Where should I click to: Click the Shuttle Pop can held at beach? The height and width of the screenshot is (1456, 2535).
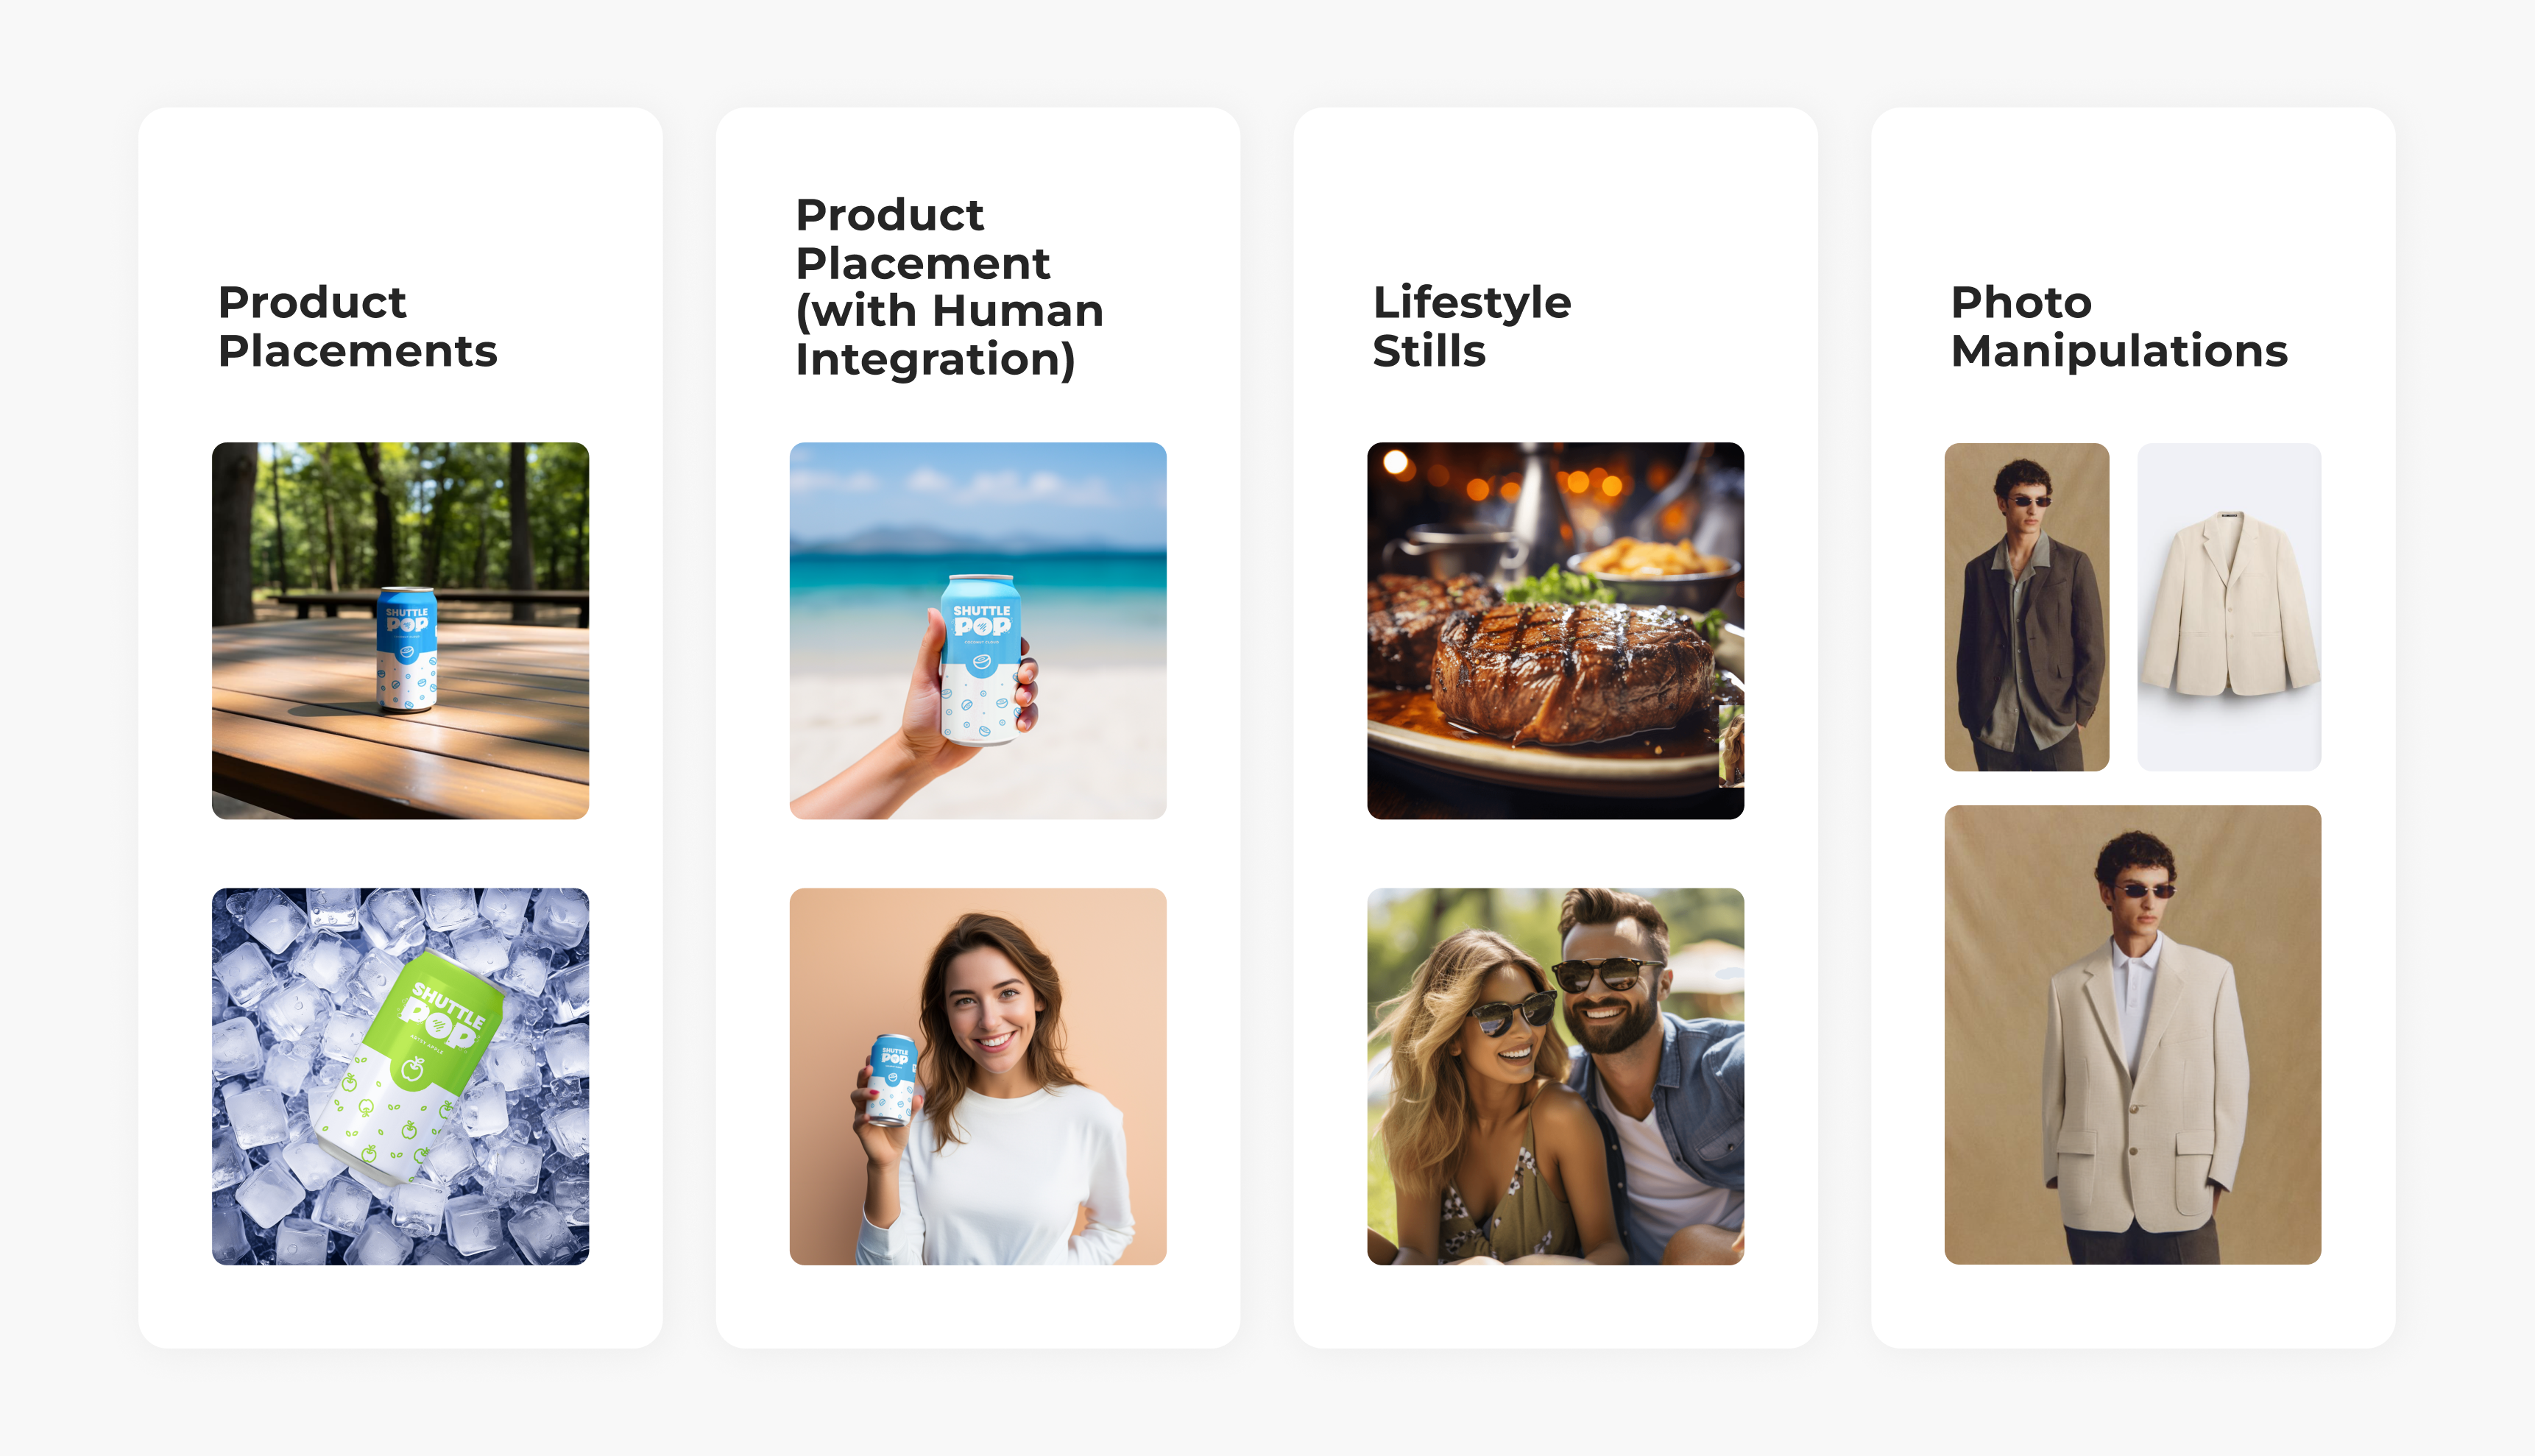pos(981,659)
